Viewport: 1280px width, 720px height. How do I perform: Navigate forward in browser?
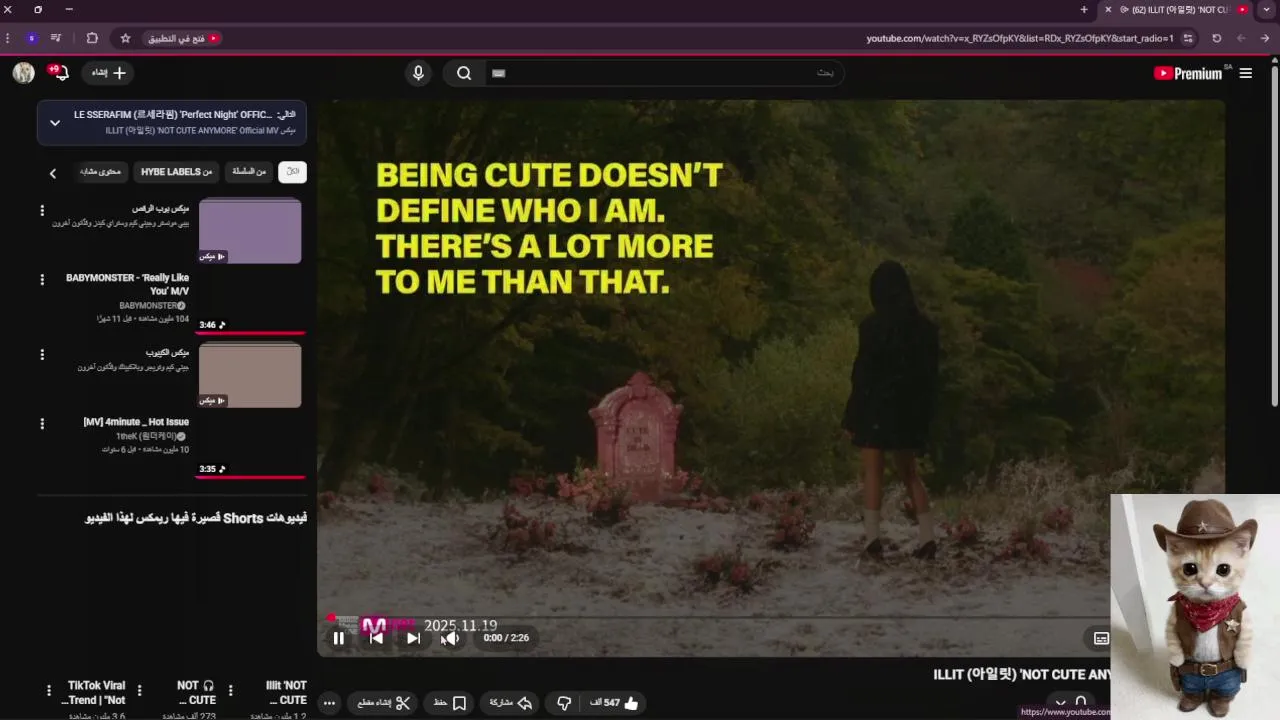pos(1241,38)
